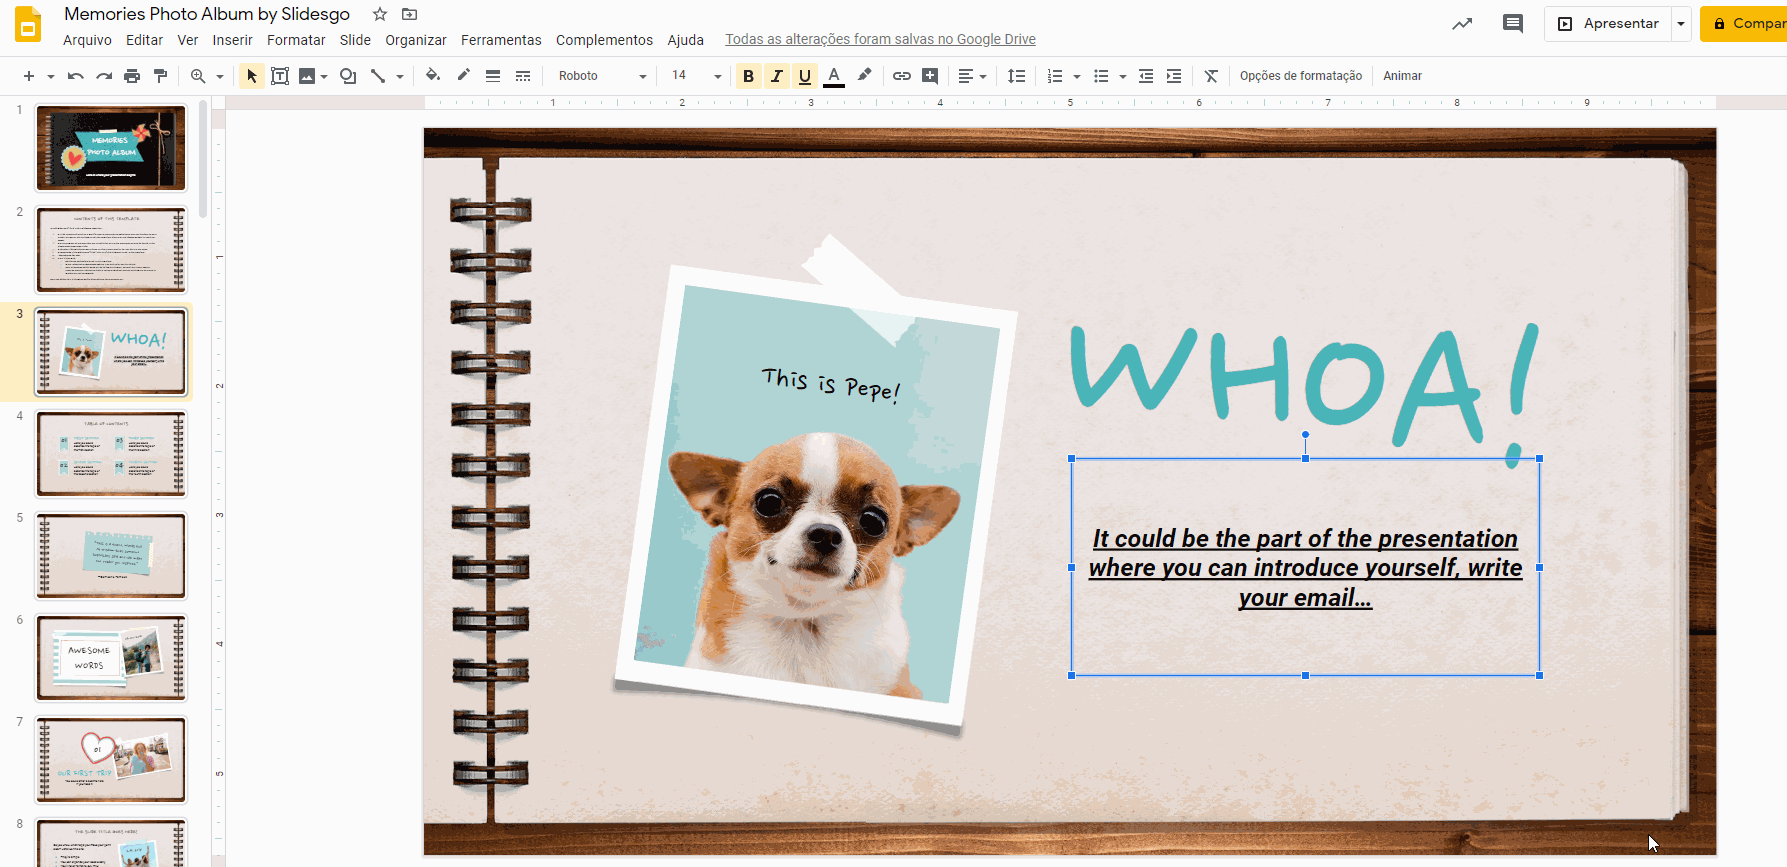Insert a link with the chain icon
Viewport: 1787px width, 867px height.
point(902,76)
